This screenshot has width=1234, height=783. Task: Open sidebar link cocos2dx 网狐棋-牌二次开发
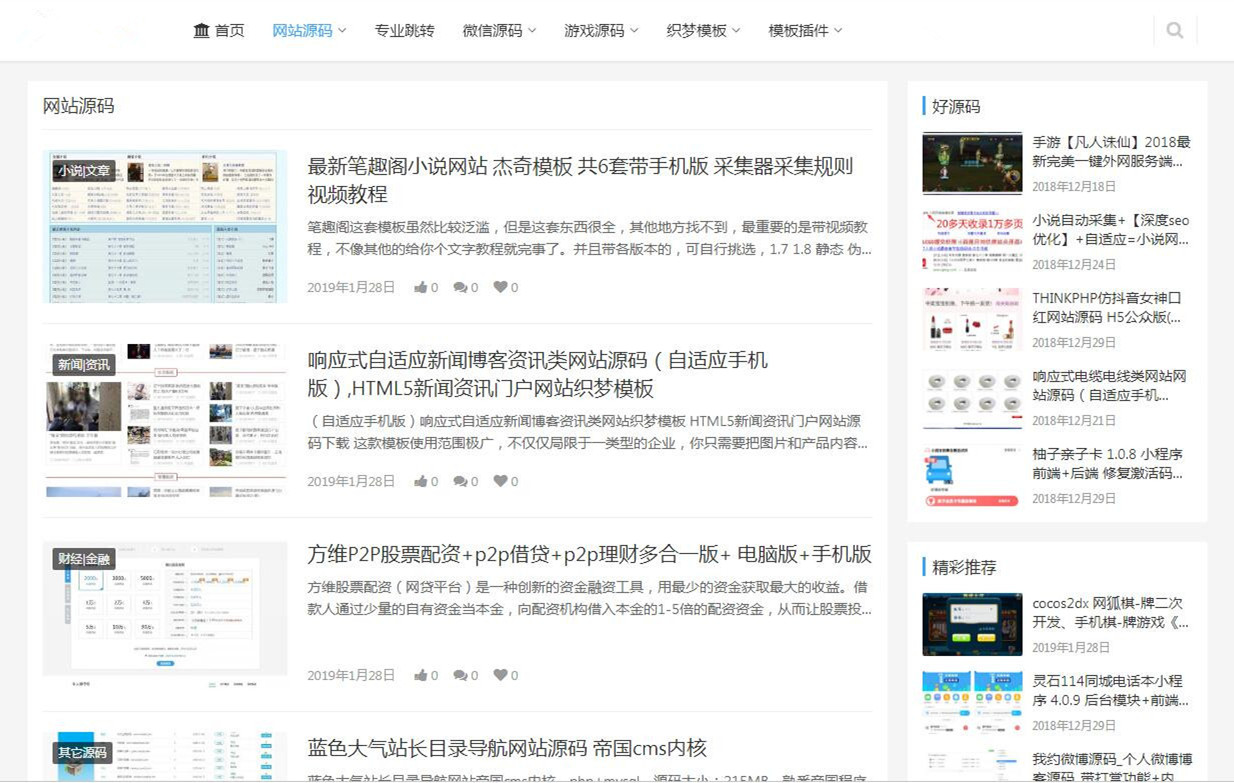tap(1111, 612)
